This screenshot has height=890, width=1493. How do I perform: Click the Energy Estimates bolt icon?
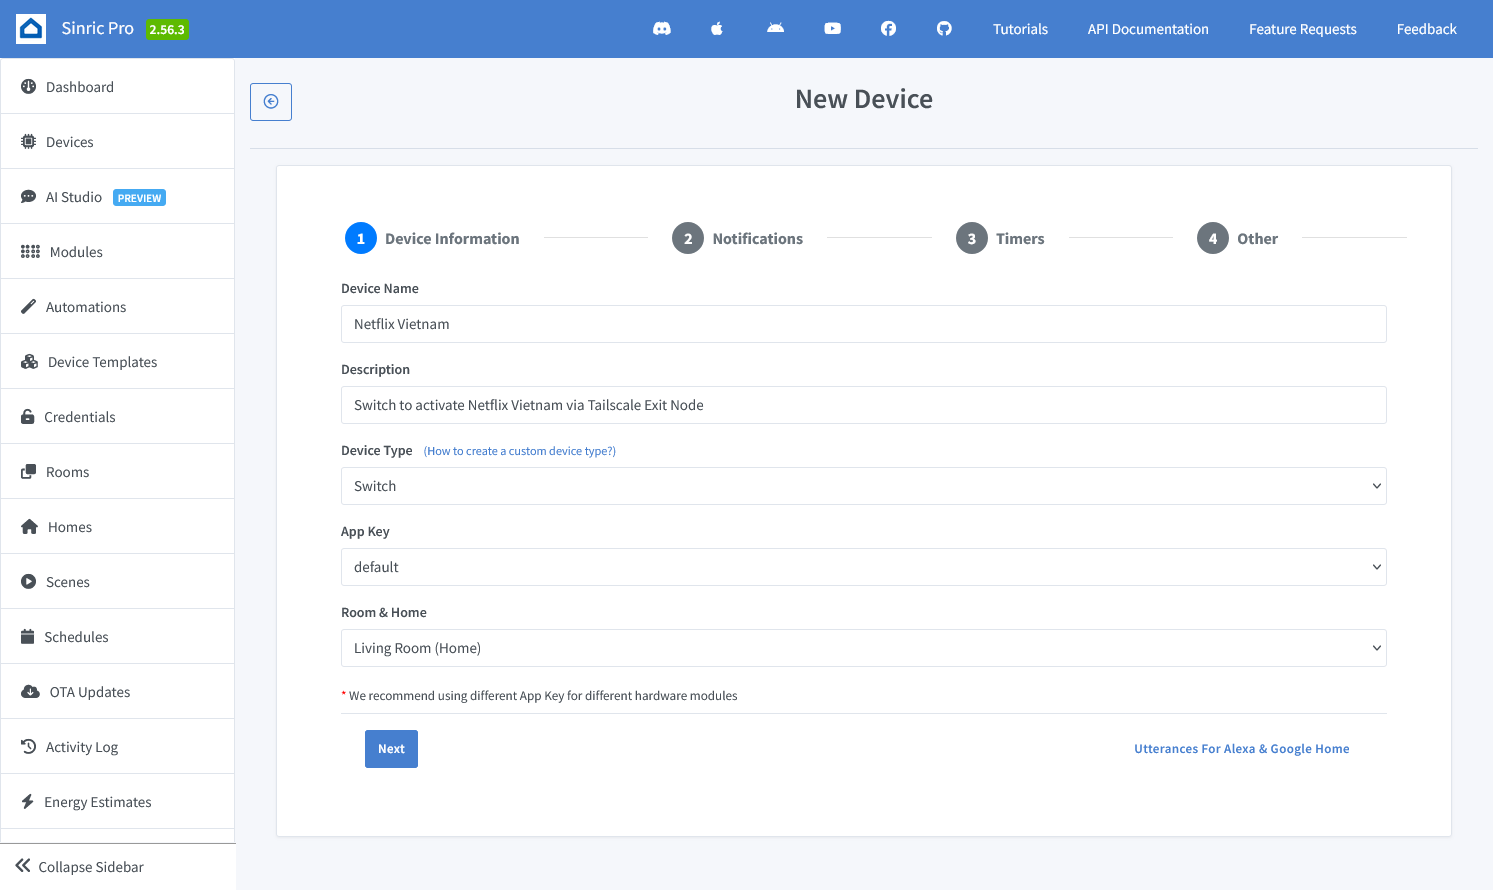pyautogui.click(x=27, y=802)
